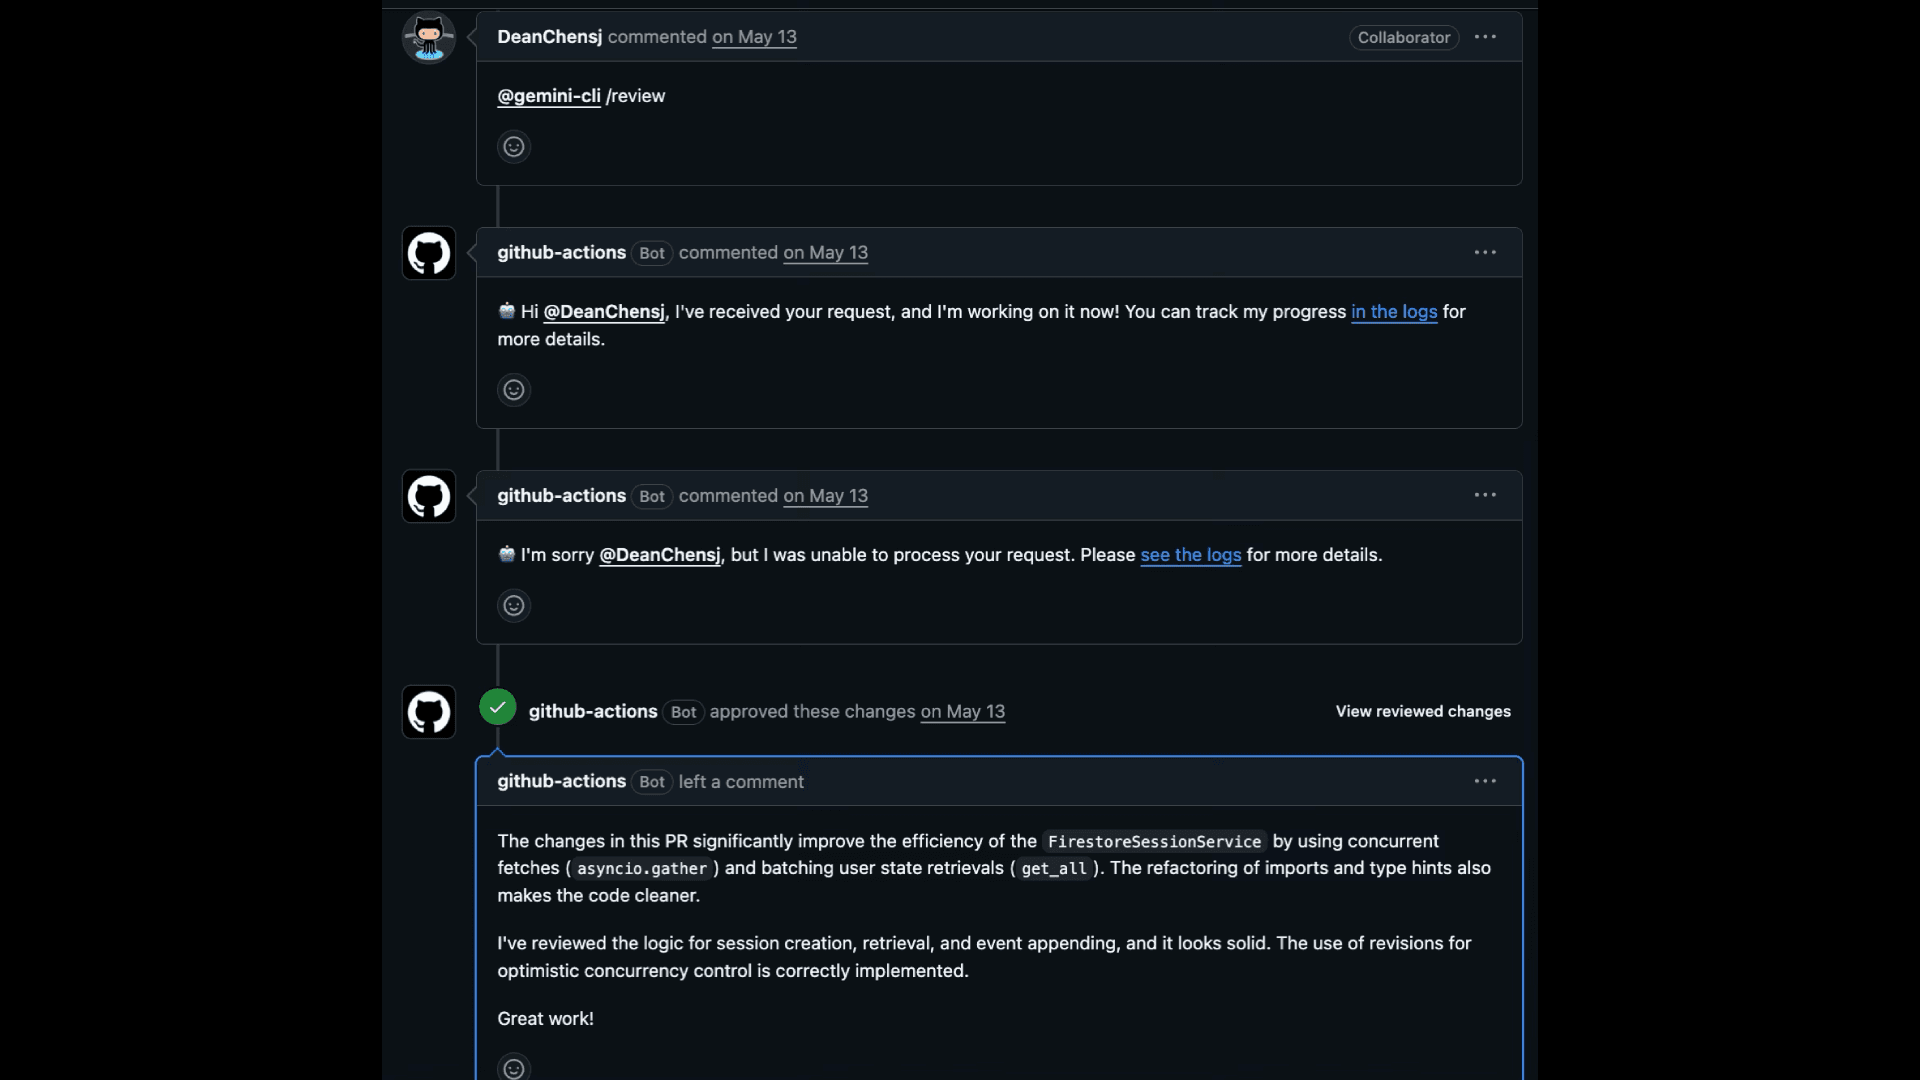Add reaction emoji to DeanChensj's /review comment
The width and height of the screenshot is (1920, 1080).
514,147
